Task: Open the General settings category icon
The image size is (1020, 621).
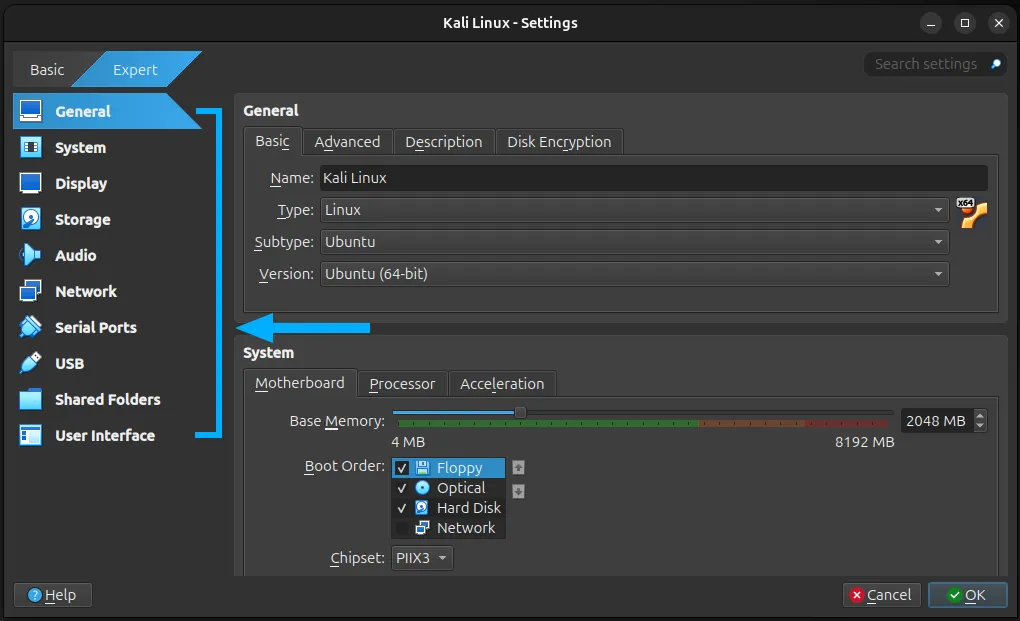Action: point(31,111)
